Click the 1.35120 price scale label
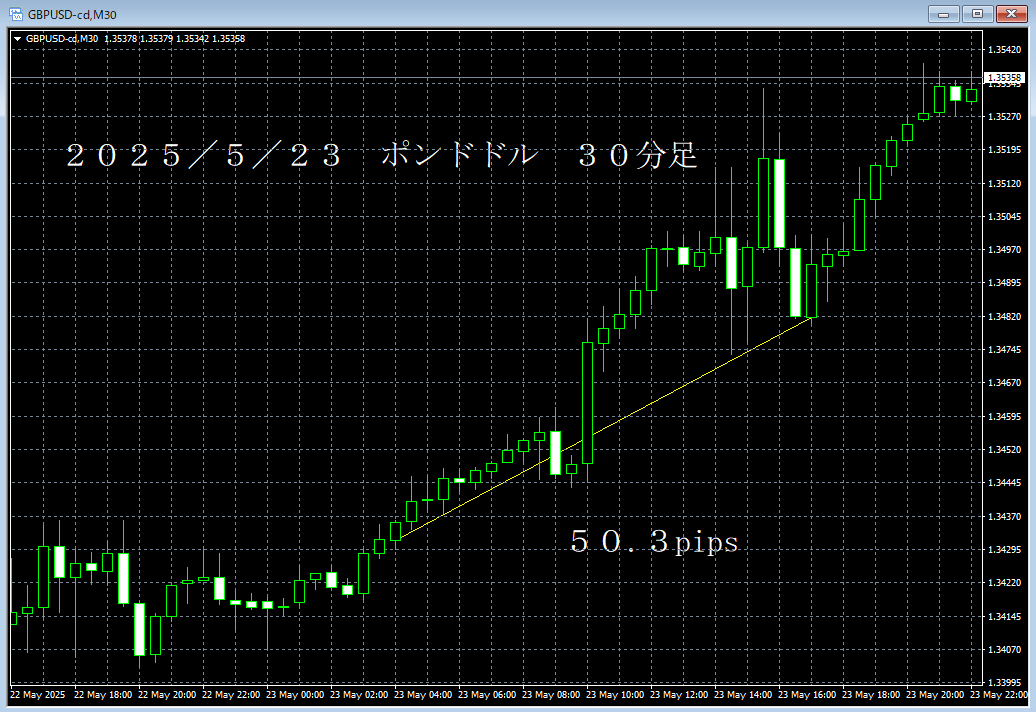Viewport: 1036px width, 712px height. [x=1002, y=183]
